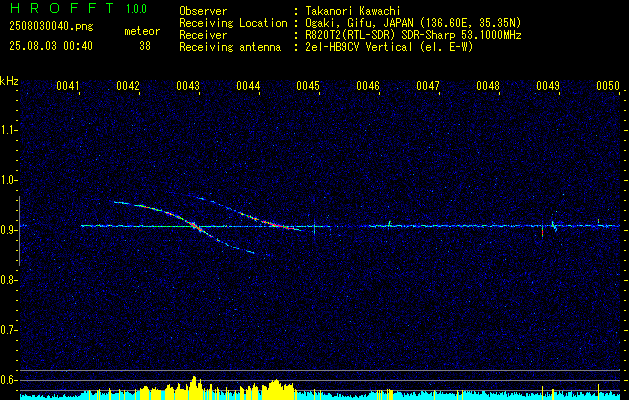Click the 0.6 kHz axis label
This screenshot has height=400, width=629.
coord(8,380)
